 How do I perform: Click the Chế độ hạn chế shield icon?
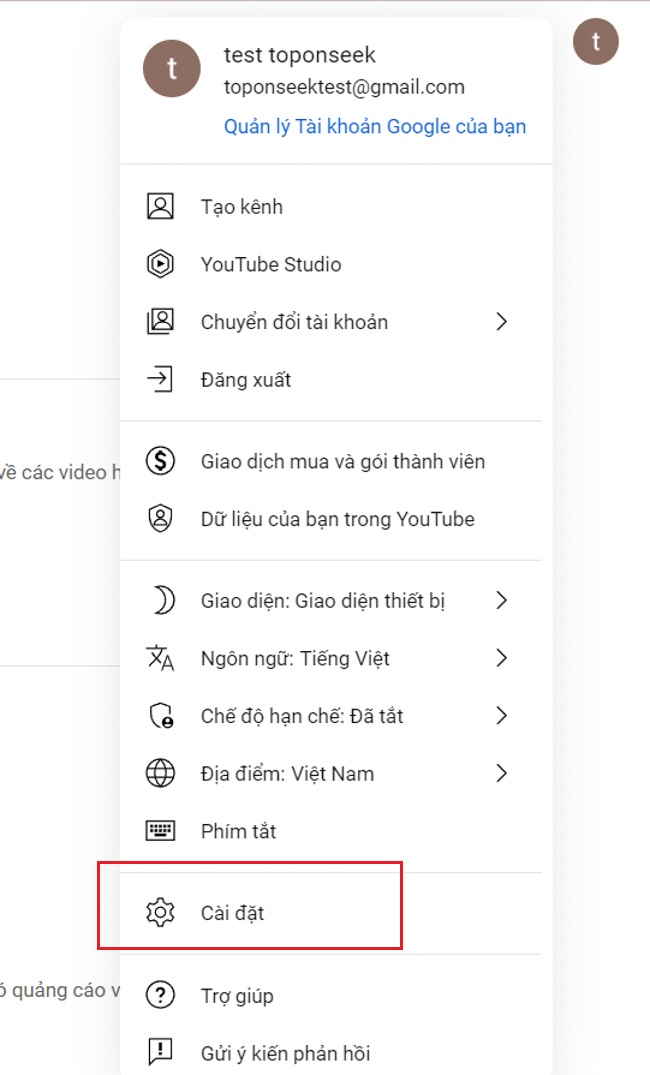pos(160,715)
